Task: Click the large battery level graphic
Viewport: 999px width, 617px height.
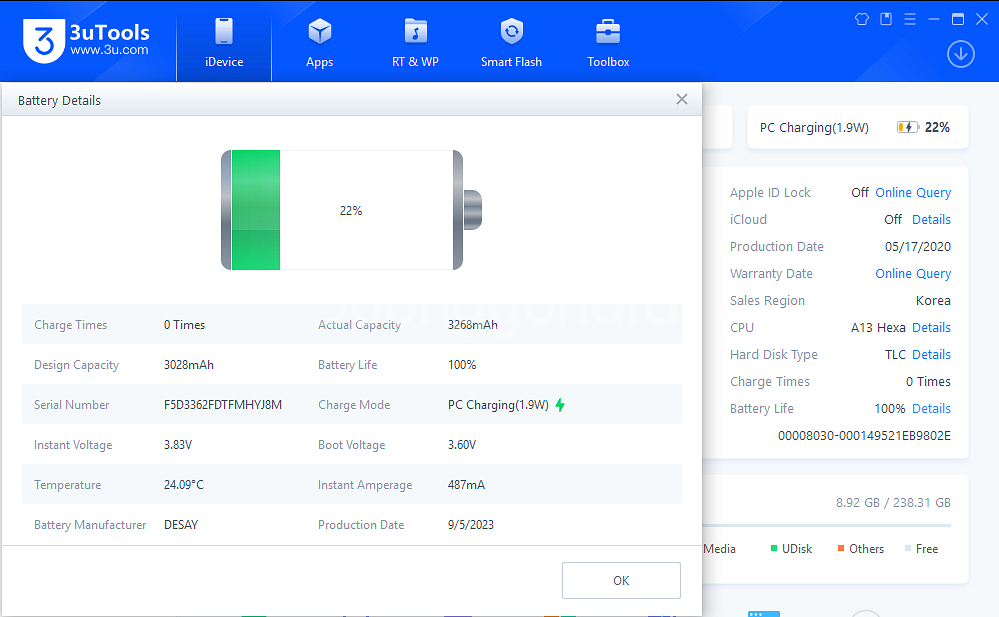Action: pos(350,210)
